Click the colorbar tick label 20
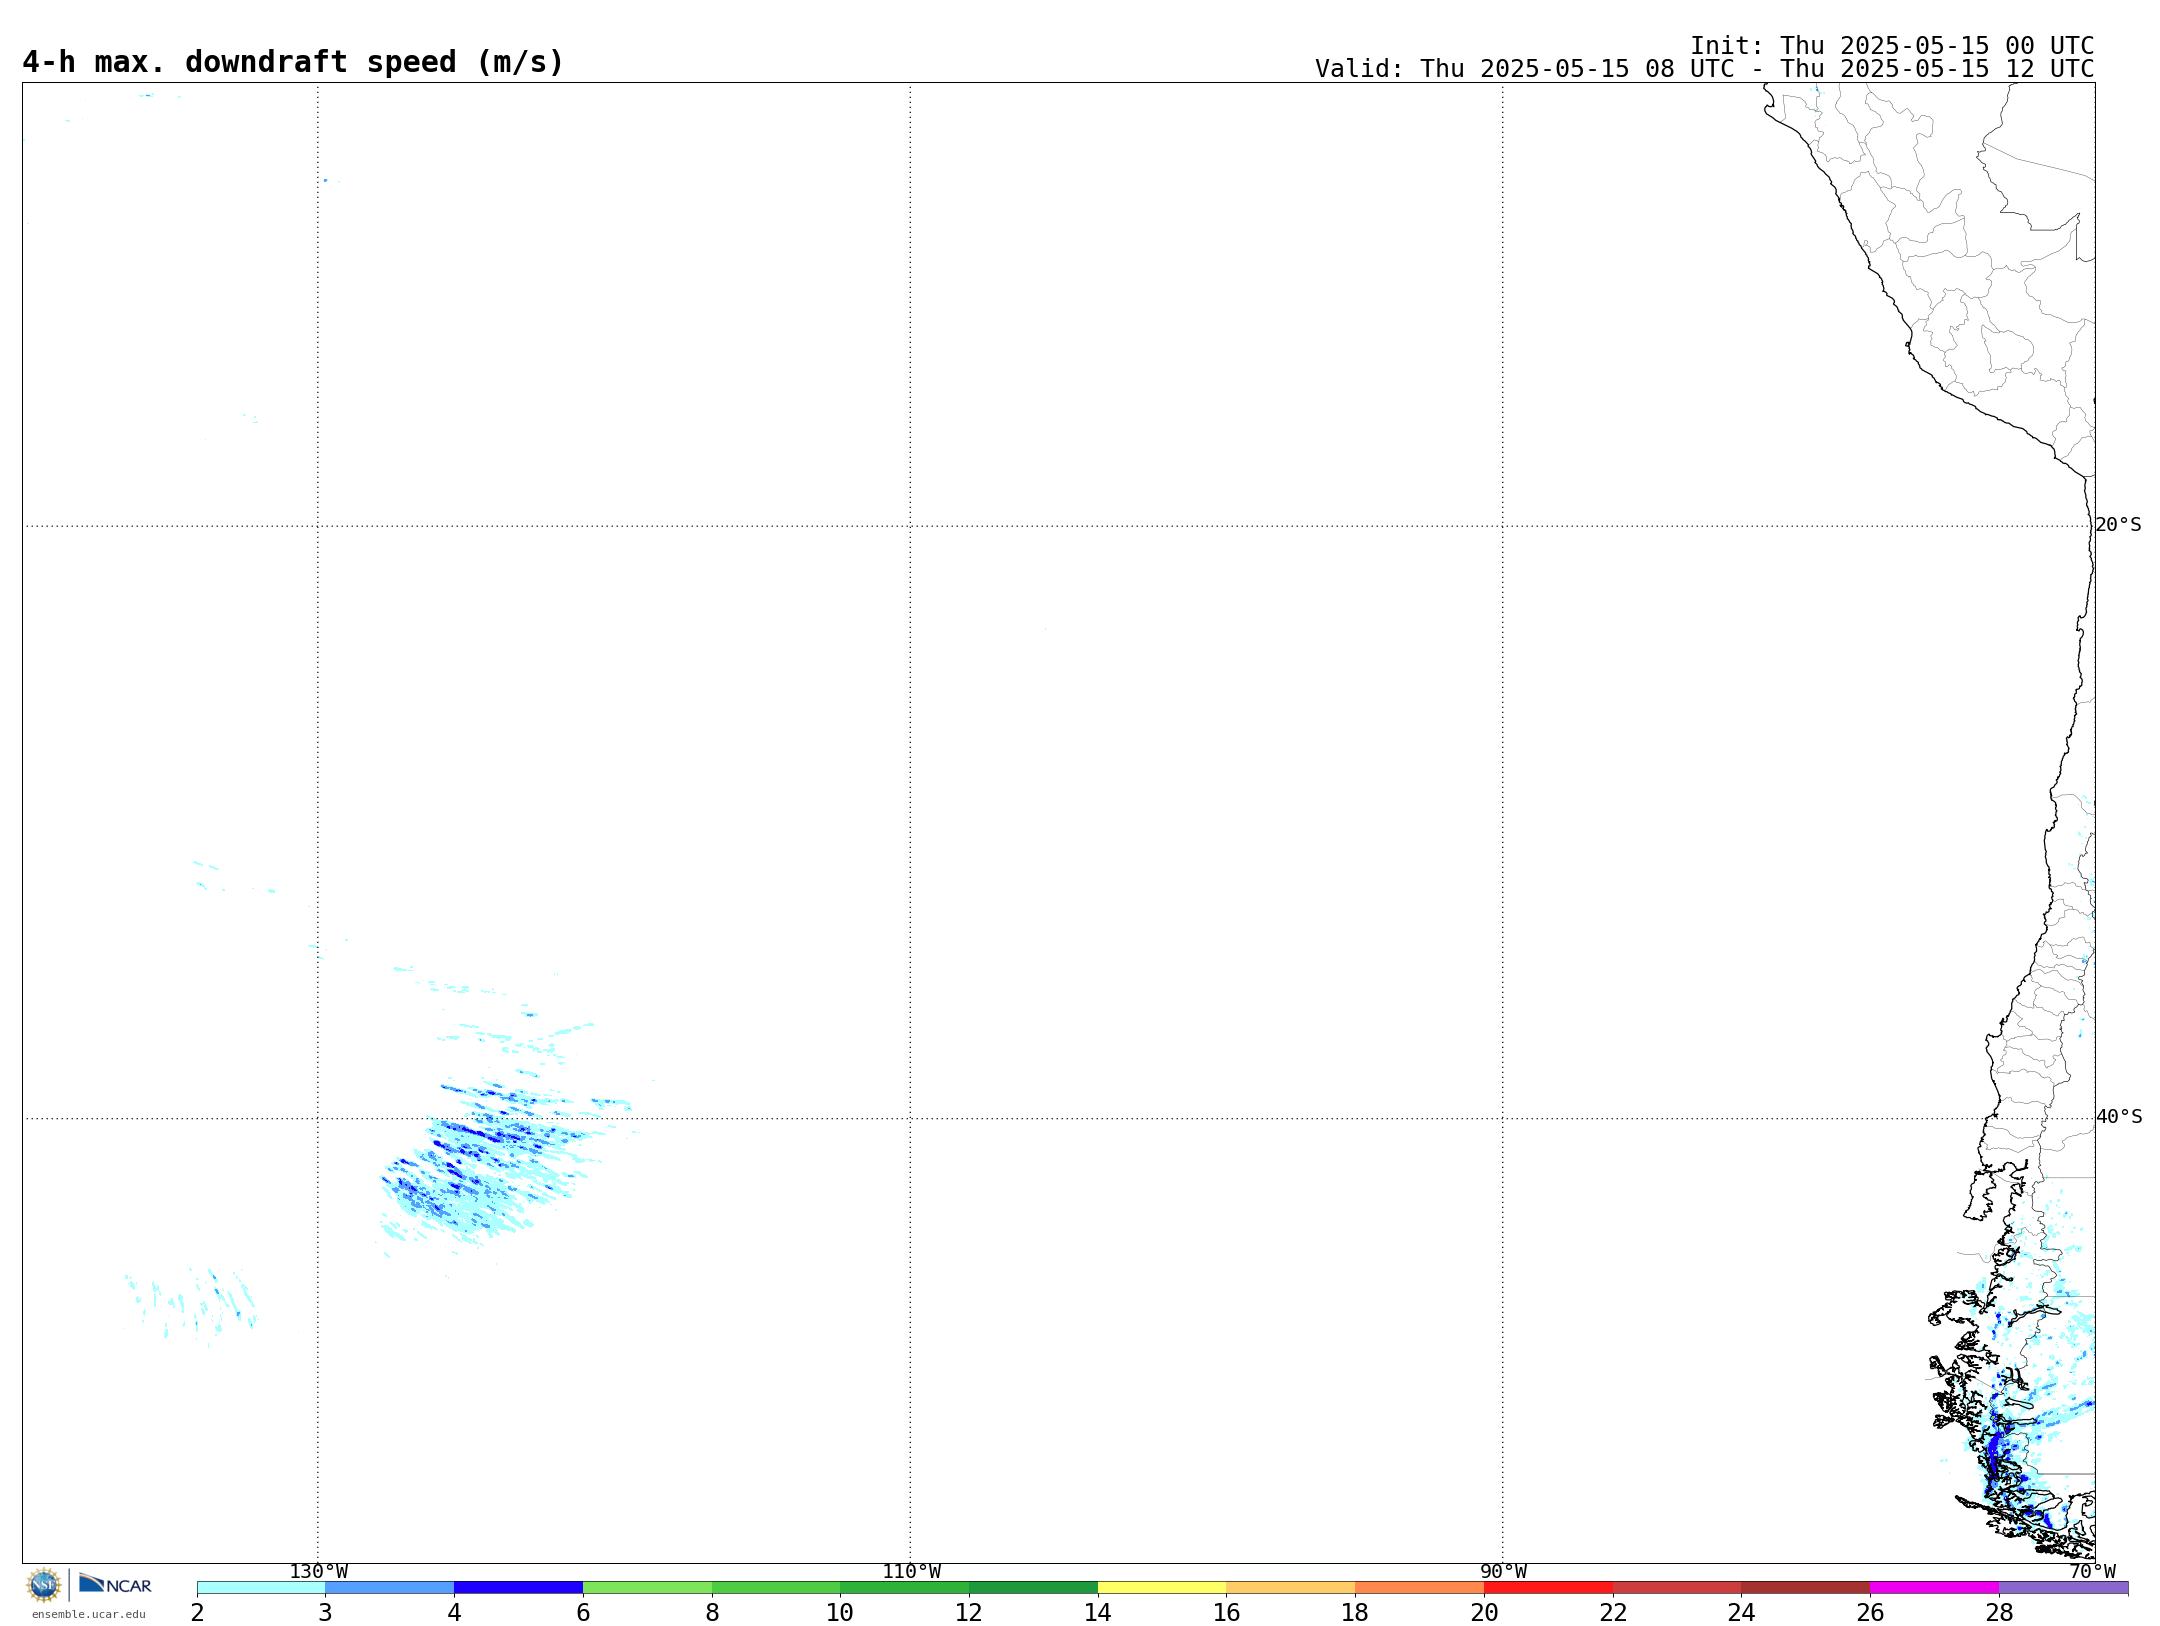Screen dimensions: 2160x1626 click(1484, 1612)
